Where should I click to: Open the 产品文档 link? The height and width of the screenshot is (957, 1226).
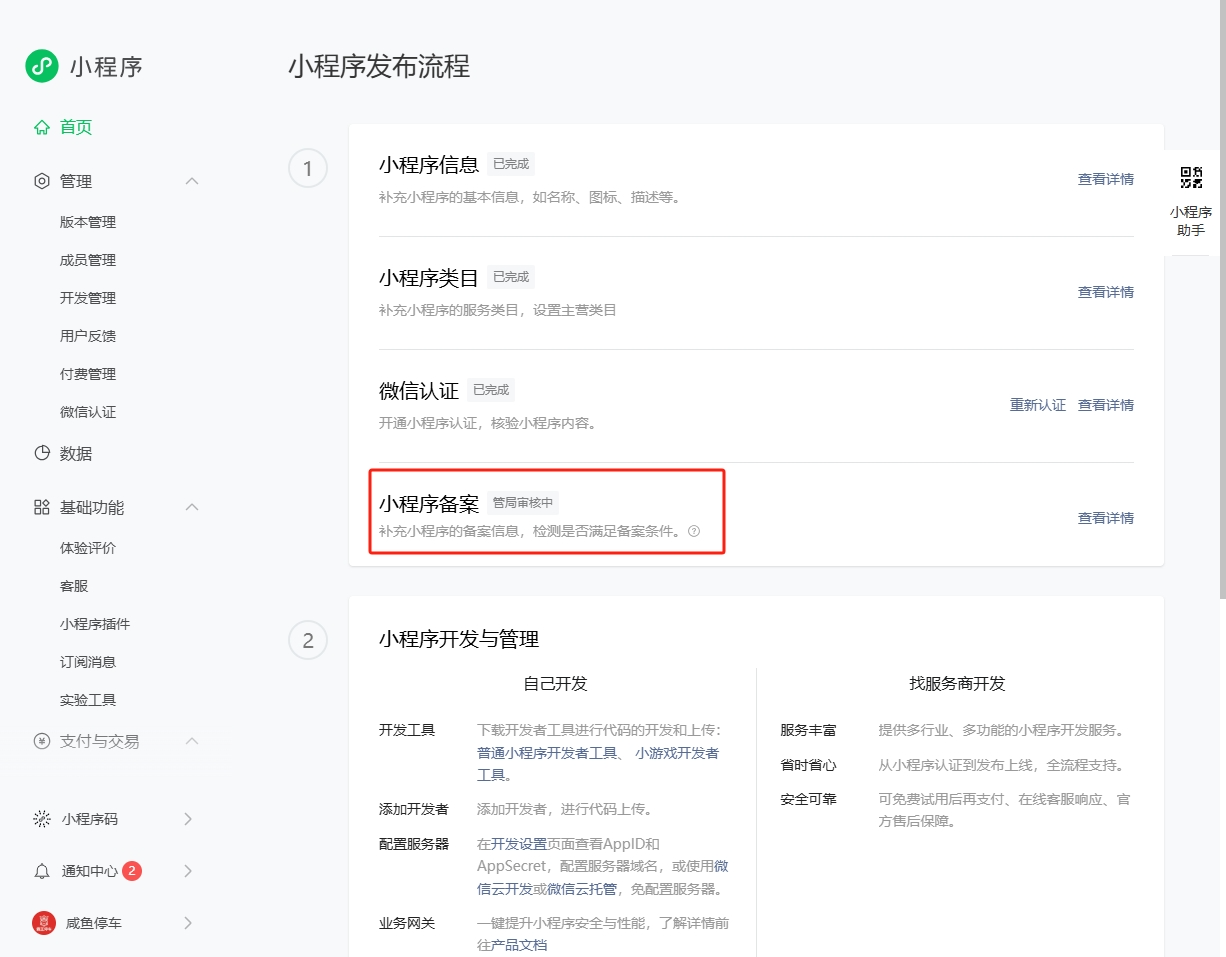point(519,945)
